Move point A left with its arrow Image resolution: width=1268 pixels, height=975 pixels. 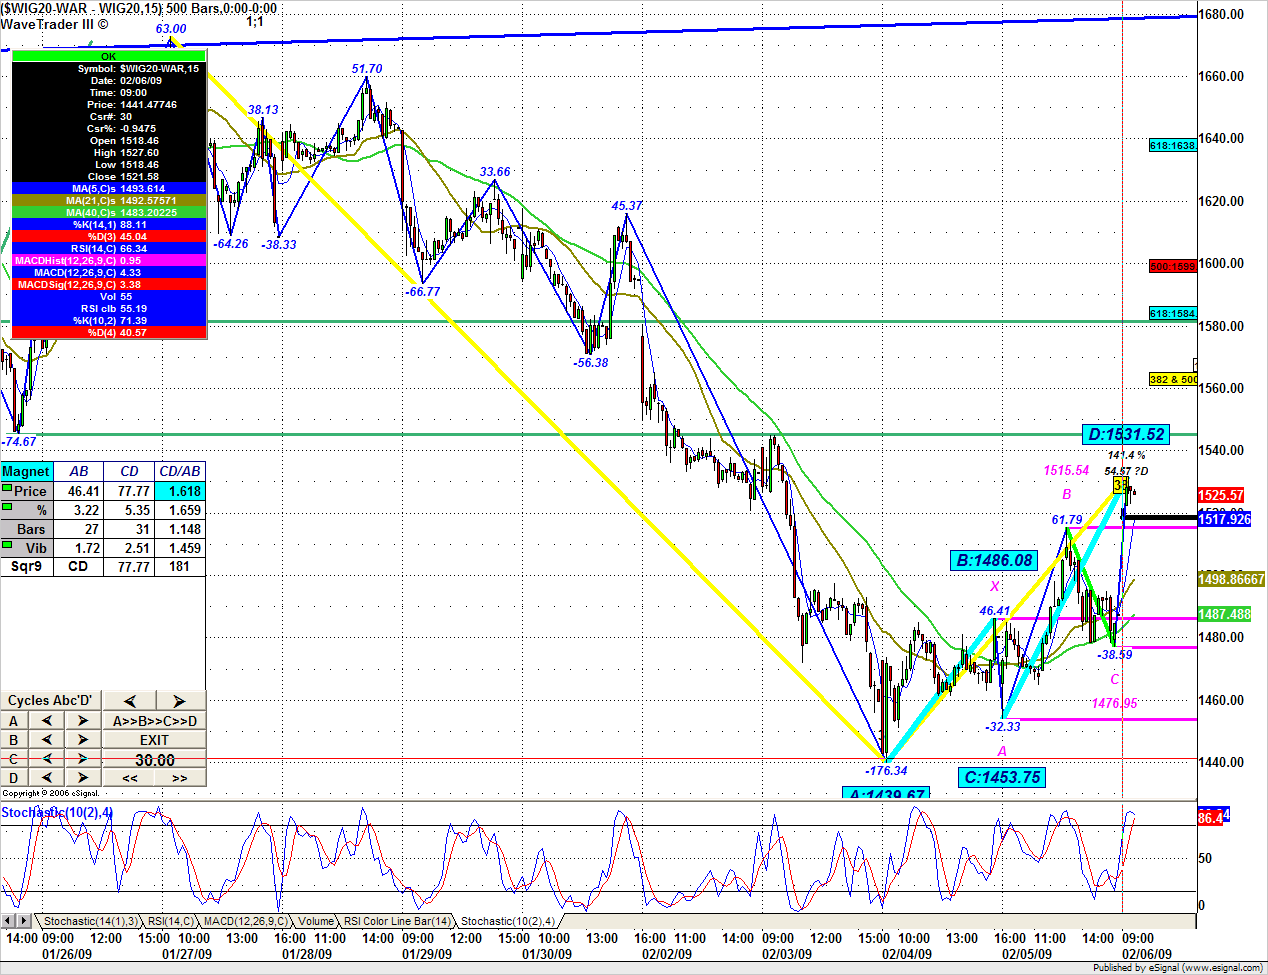[46, 720]
